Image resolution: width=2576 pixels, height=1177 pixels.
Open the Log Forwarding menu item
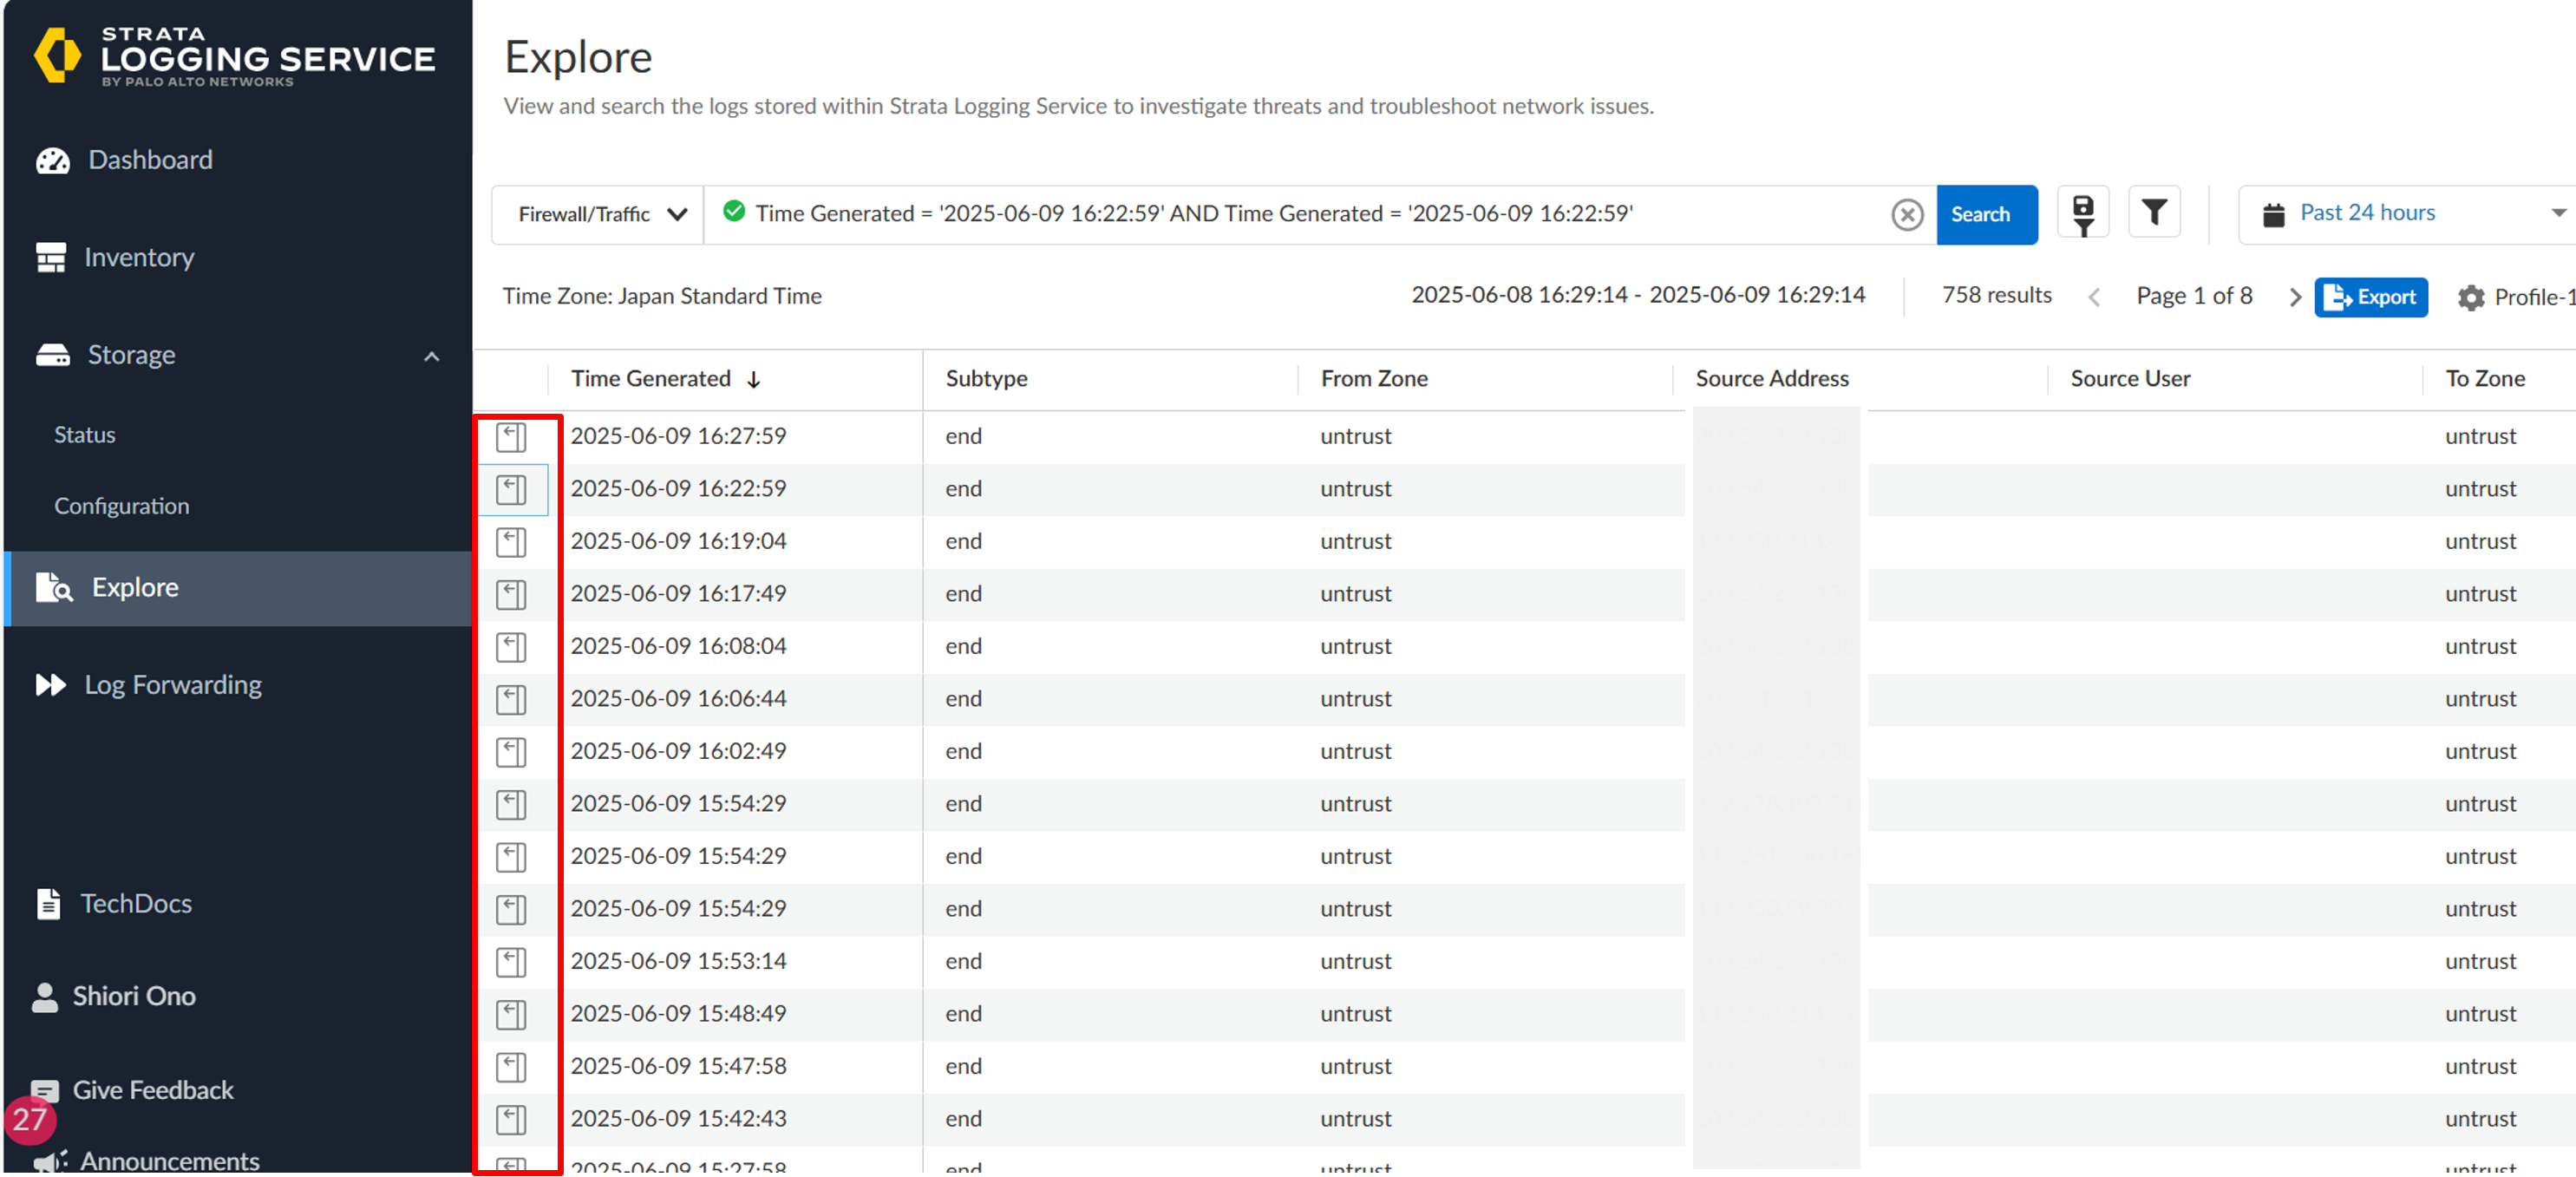click(173, 685)
